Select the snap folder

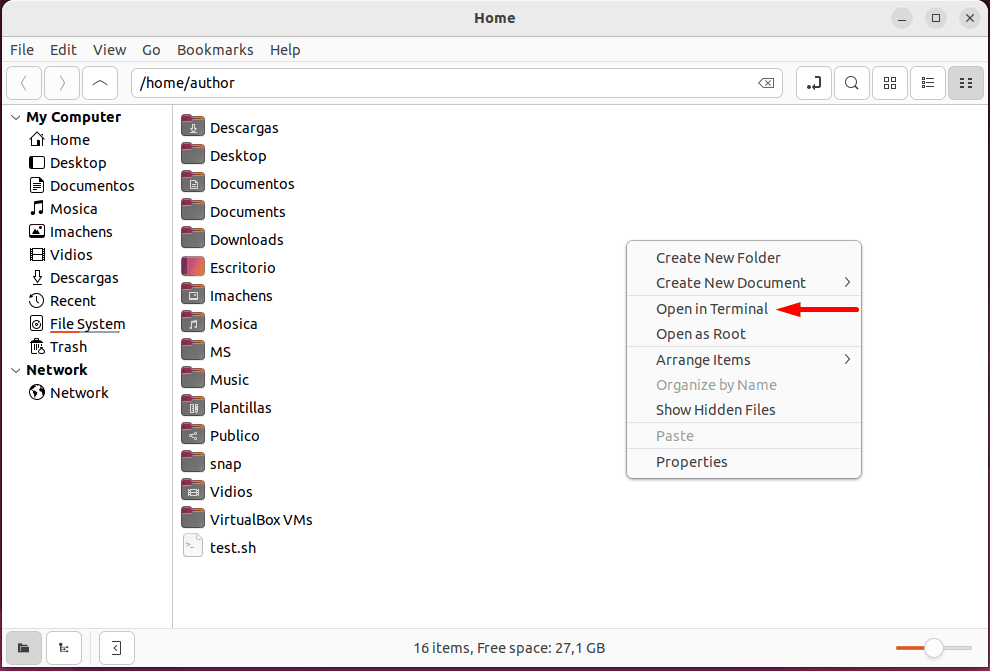tap(211, 463)
